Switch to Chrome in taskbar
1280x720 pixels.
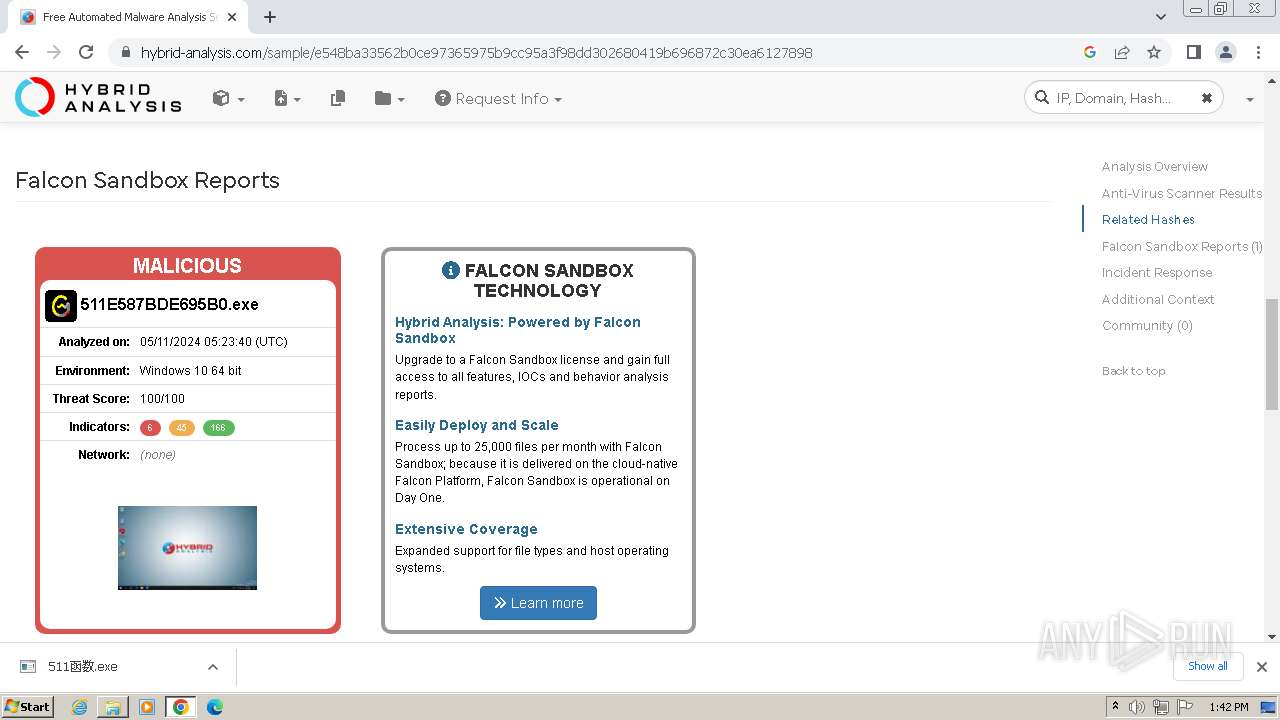pos(181,707)
